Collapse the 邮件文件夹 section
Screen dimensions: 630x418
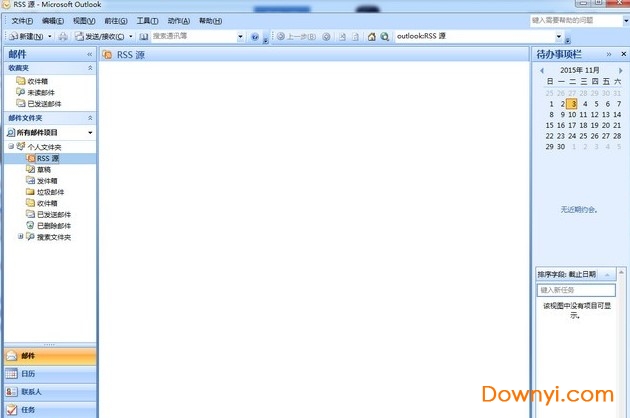tap(90, 118)
